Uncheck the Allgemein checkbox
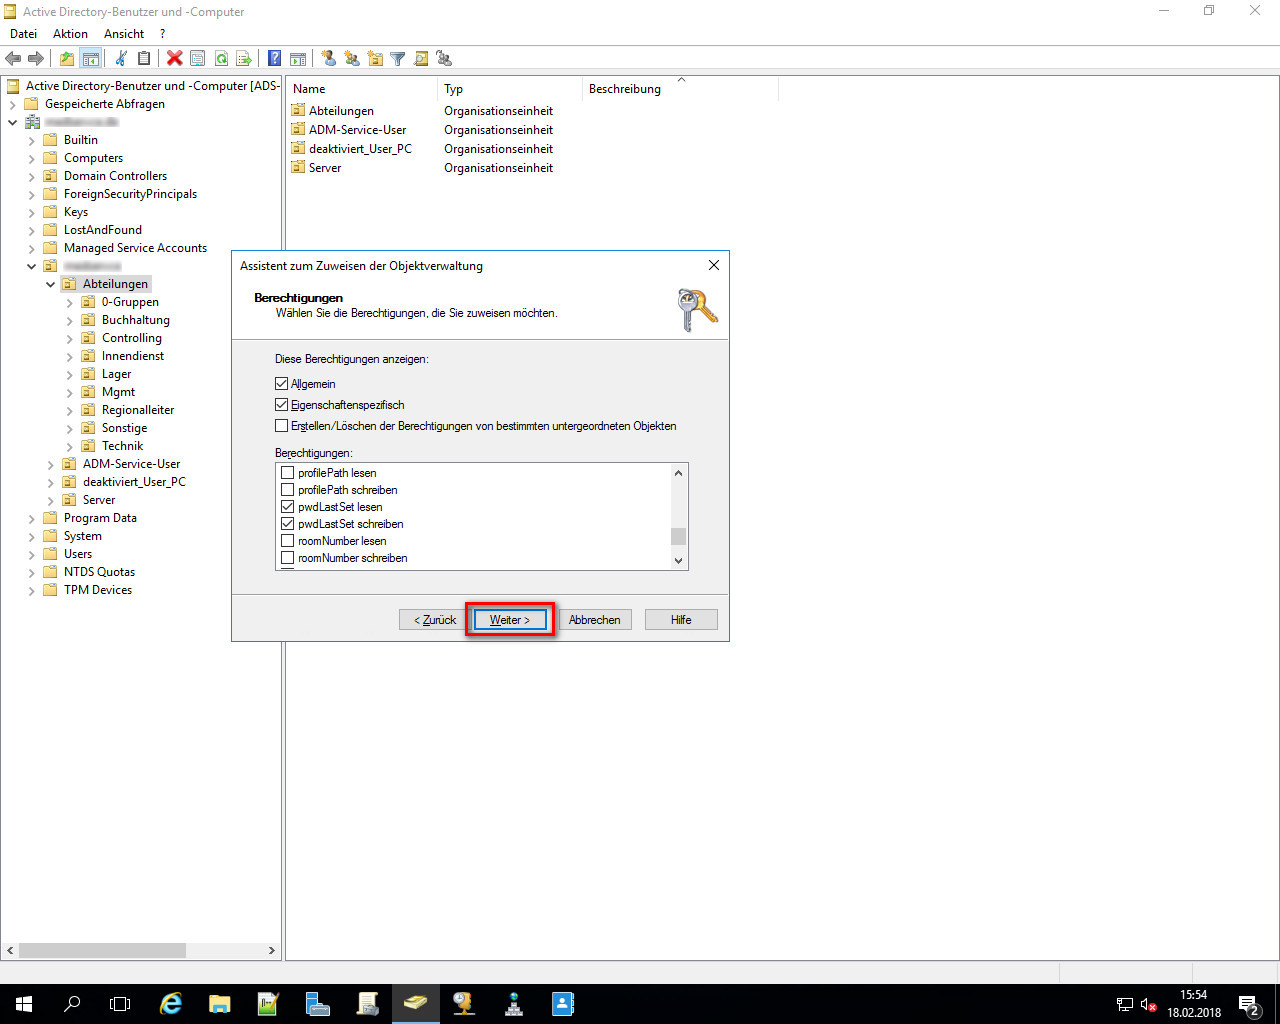The image size is (1280, 1024). pos(282,384)
